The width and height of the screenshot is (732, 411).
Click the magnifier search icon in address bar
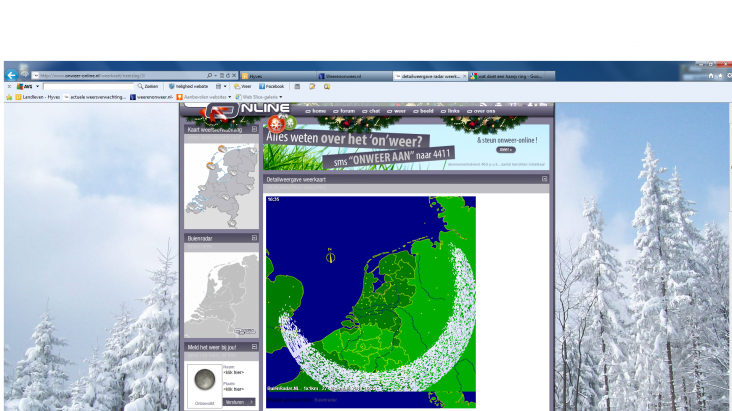[x=209, y=75]
